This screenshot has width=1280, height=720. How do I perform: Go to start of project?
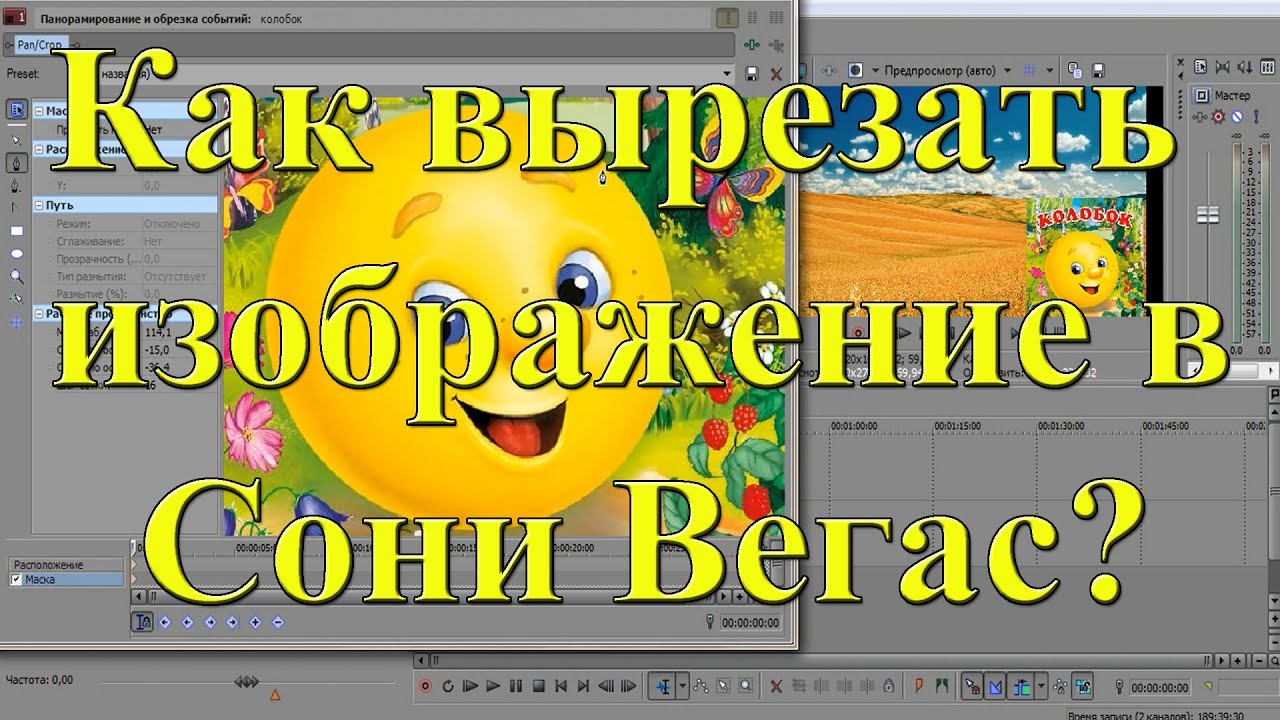(x=561, y=687)
